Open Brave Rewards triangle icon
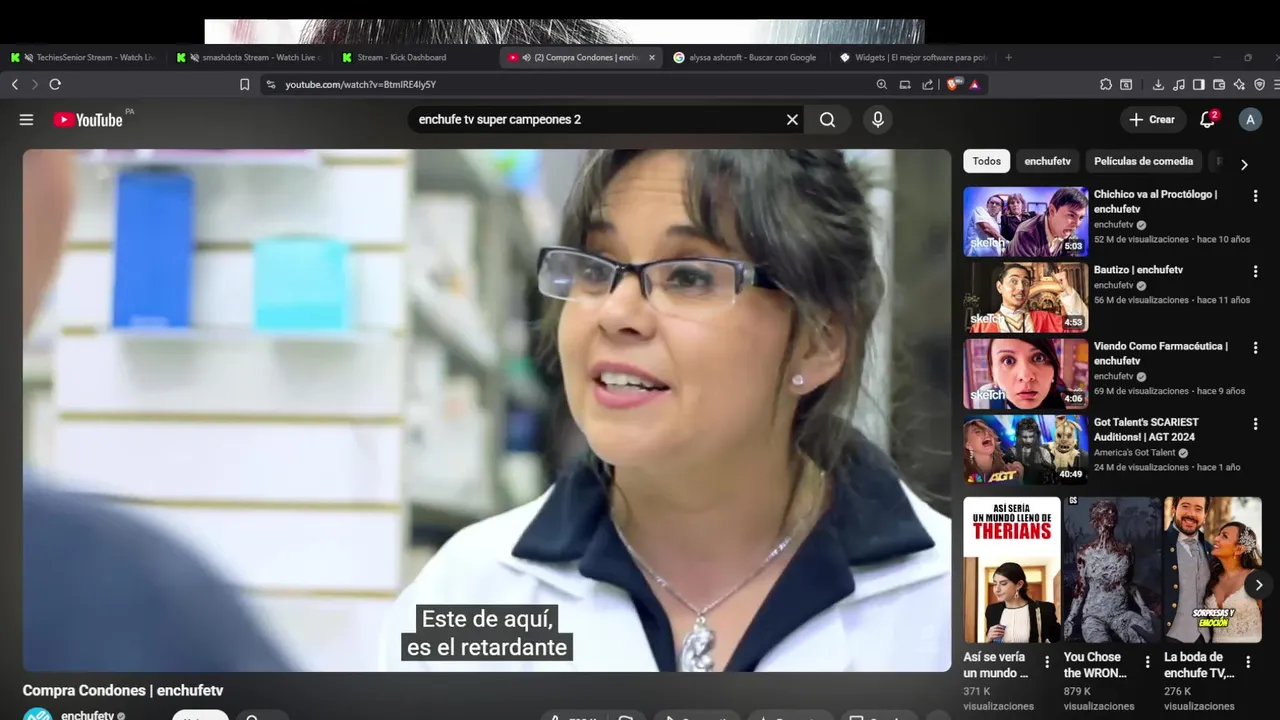The width and height of the screenshot is (1280, 720). coord(974,85)
